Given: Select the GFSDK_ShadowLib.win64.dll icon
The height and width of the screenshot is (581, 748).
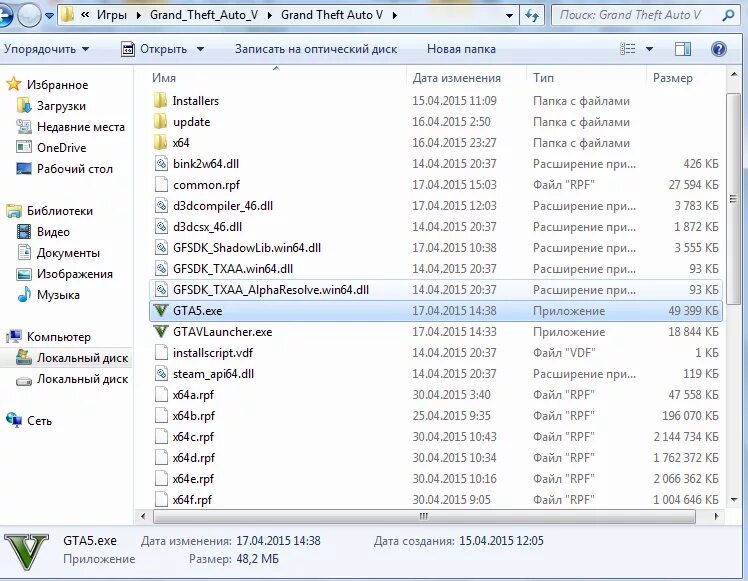Looking at the screenshot, I should coord(161,248).
